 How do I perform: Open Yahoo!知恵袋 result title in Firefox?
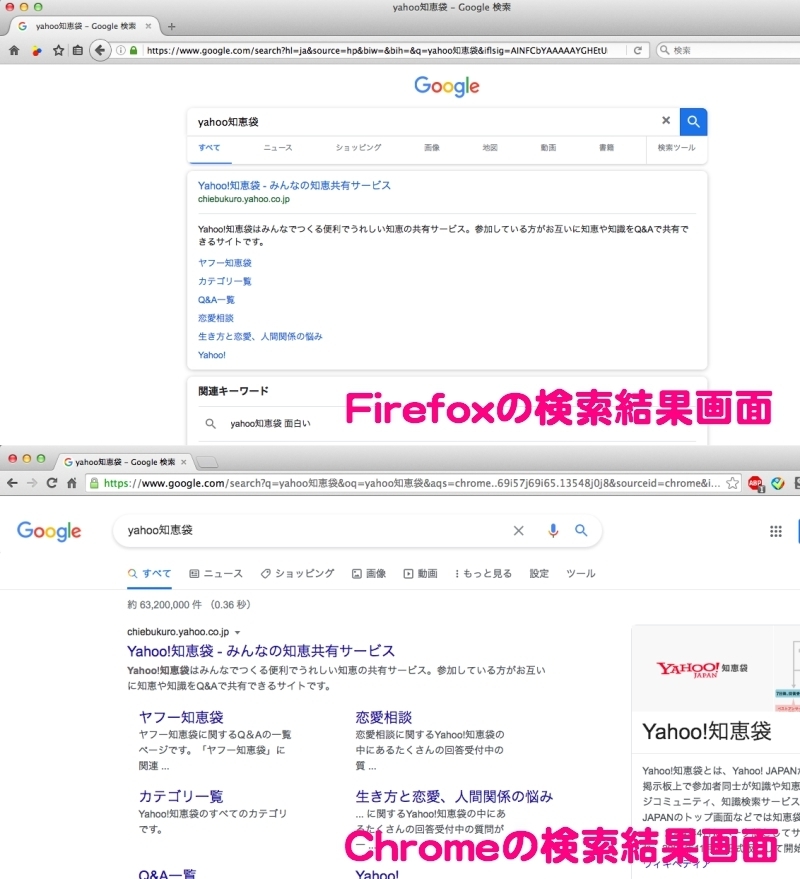pos(294,185)
